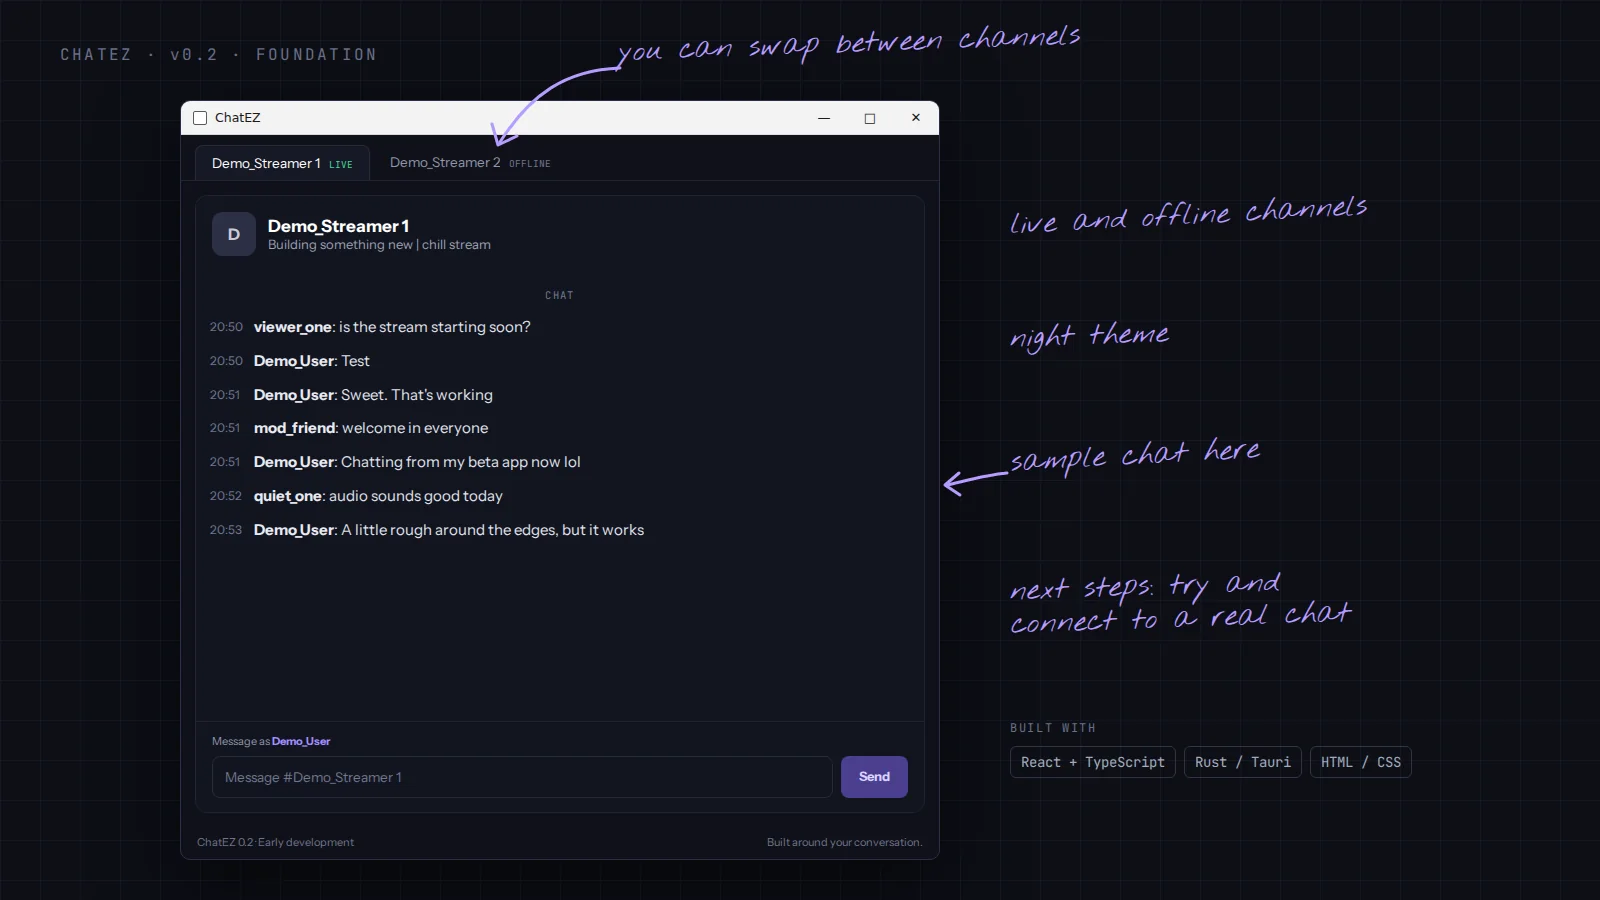
Task: Click 'Built around your conversation.' footer text
Action: pyautogui.click(x=844, y=842)
